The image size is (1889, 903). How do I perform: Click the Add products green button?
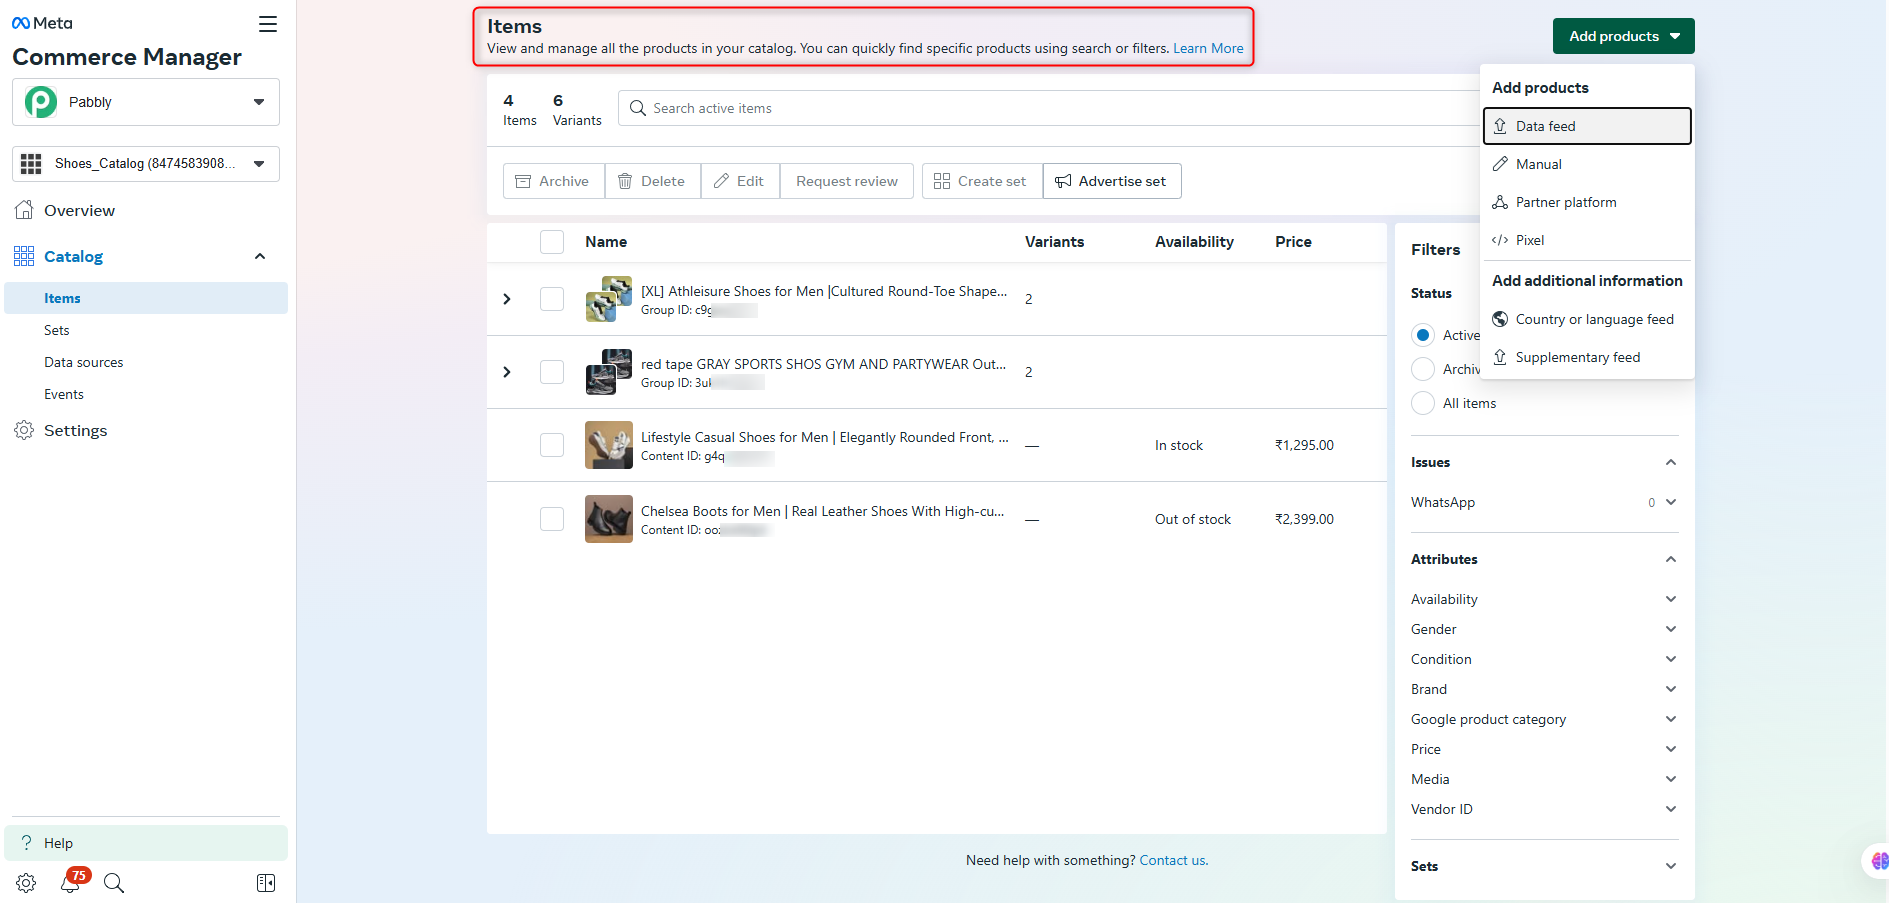tap(1623, 36)
